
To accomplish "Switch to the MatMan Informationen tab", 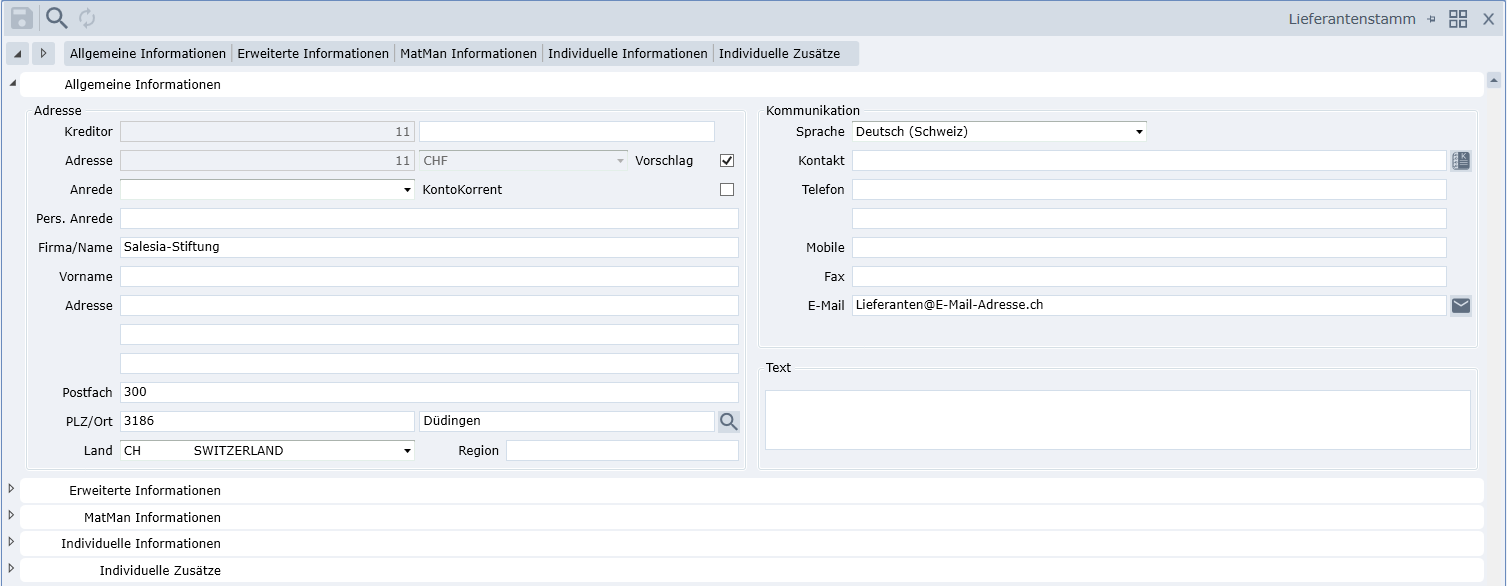I will click(468, 54).
